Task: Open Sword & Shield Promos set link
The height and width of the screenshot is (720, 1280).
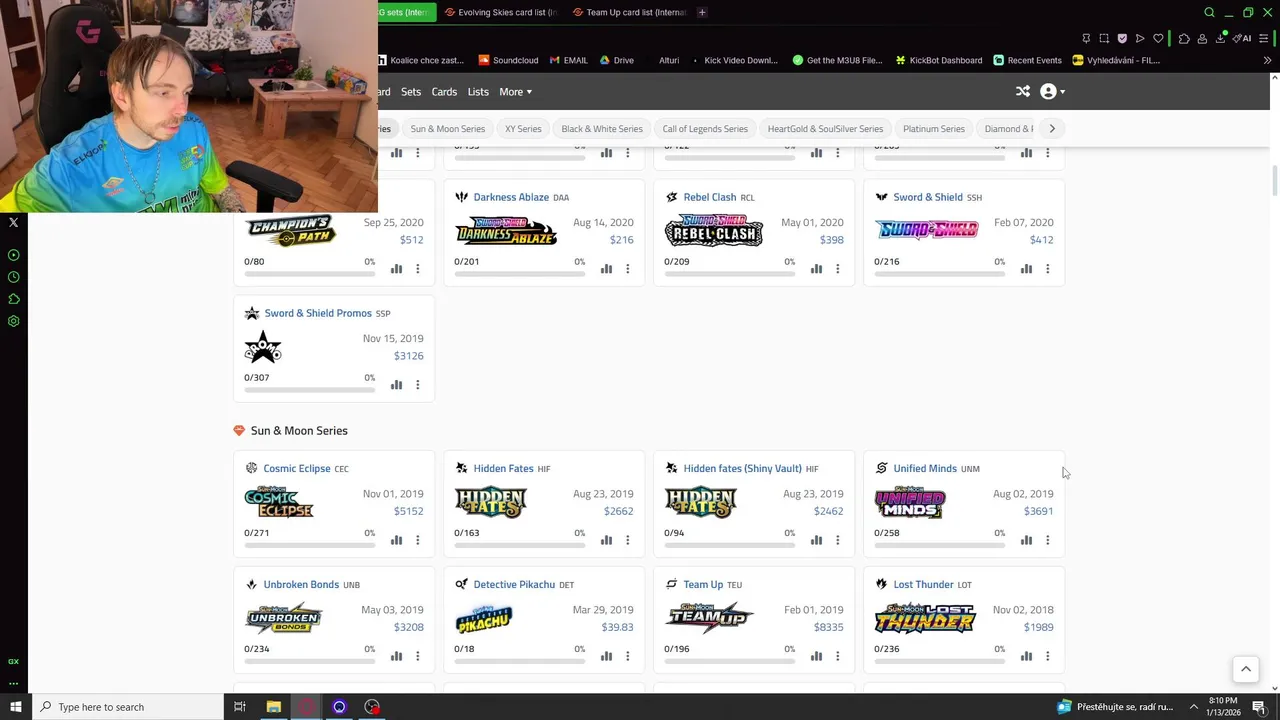Action: [318, 314]
